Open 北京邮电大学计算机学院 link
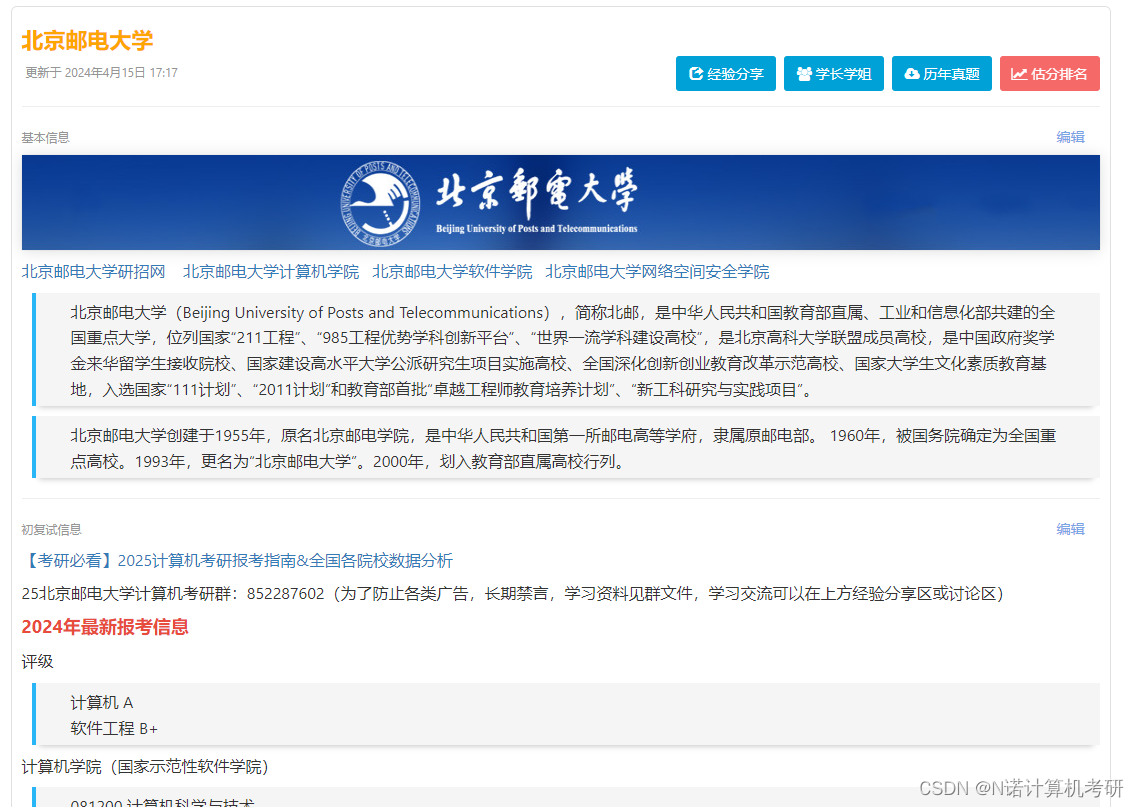1139x807 pixels. coord(270,272)
